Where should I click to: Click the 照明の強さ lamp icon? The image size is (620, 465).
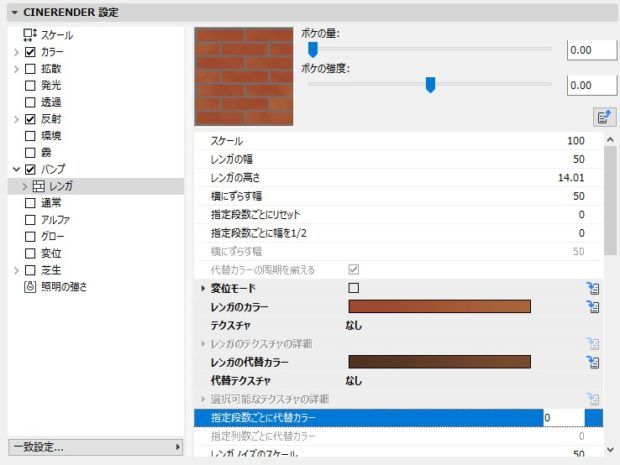[30, 287]
